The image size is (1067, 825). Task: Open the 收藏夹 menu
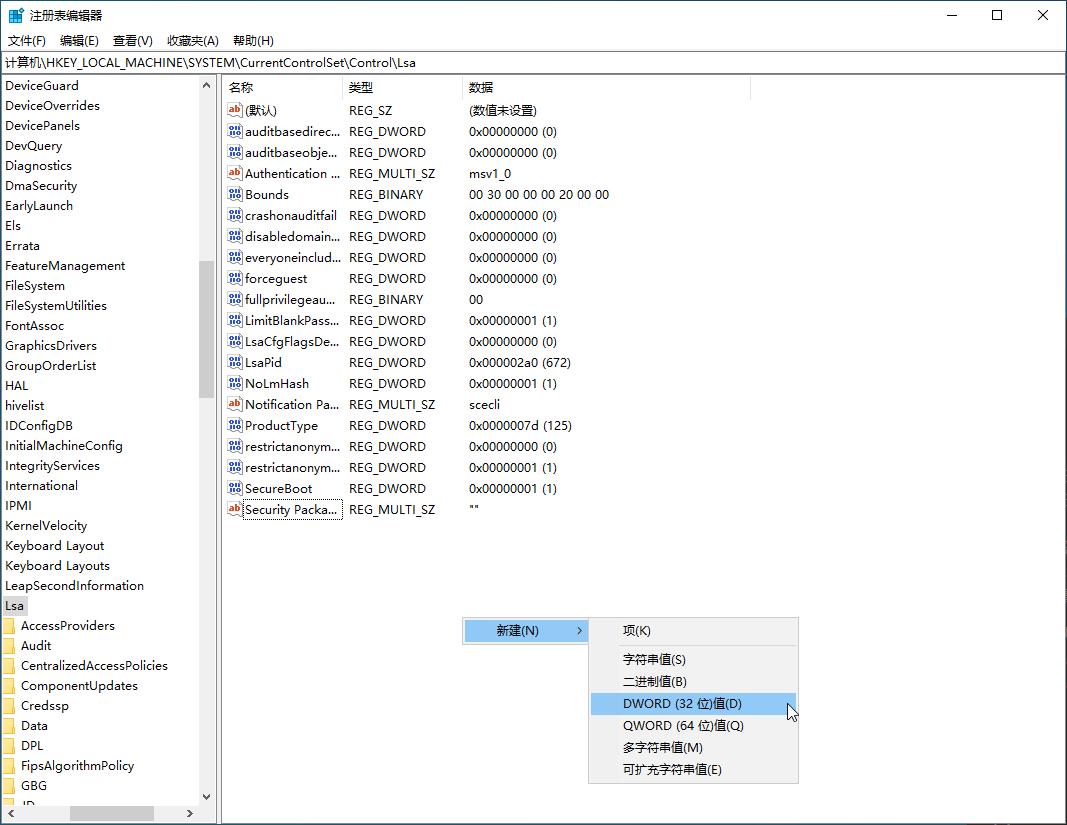(x=192, y=40)
